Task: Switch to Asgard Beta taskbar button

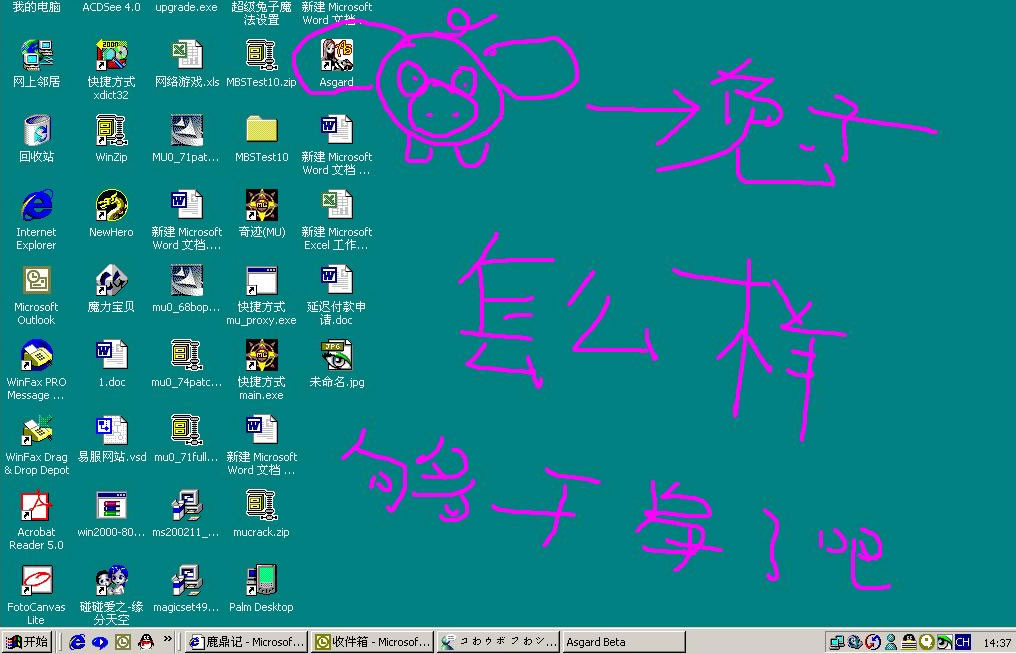Action: [623, 642]
